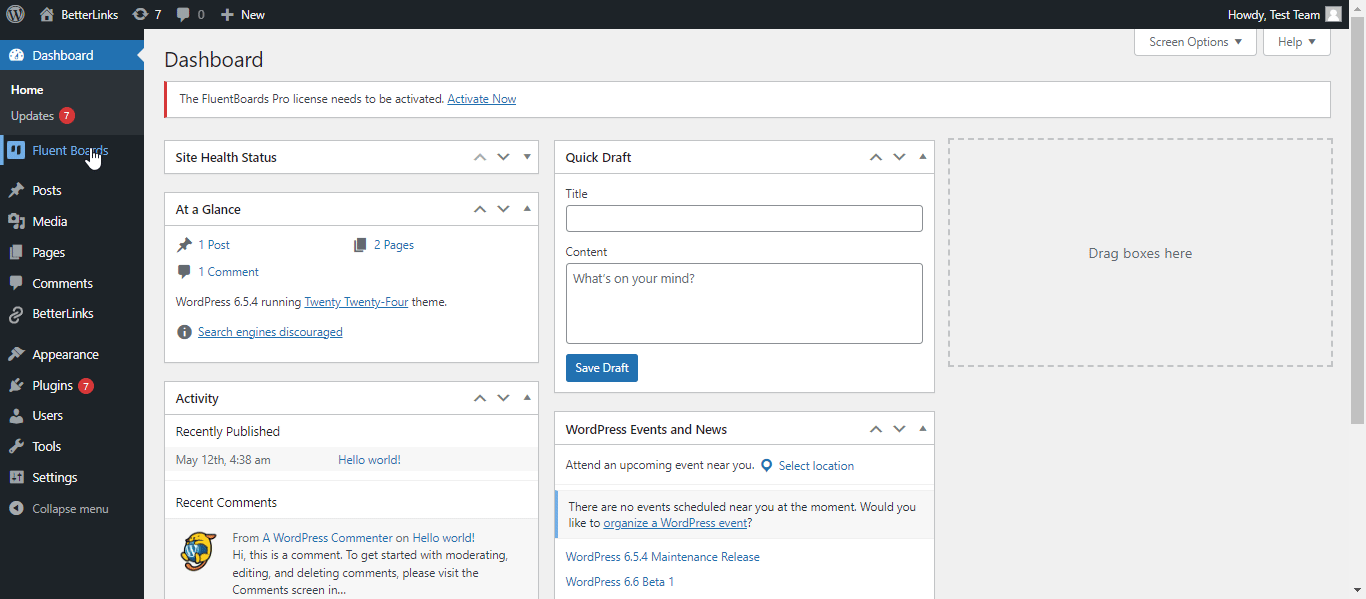Click the BetterLinks chain-link sidebar icon
This screenshot has height=599, width=1366.
tap(17, 313)
